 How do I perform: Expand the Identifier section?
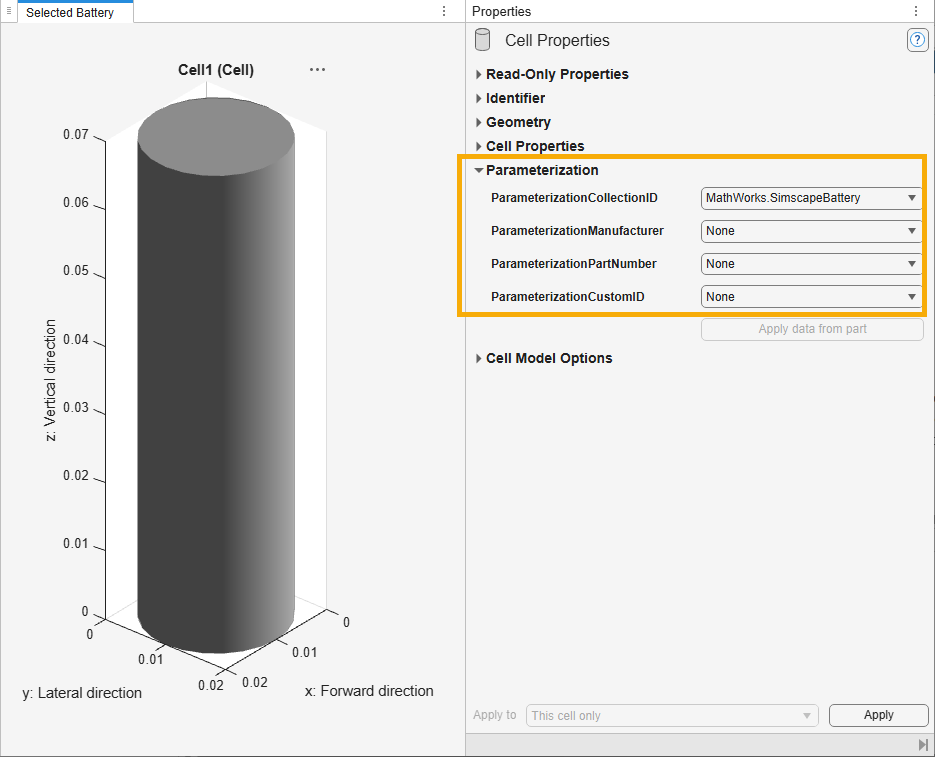pos(479,98)
